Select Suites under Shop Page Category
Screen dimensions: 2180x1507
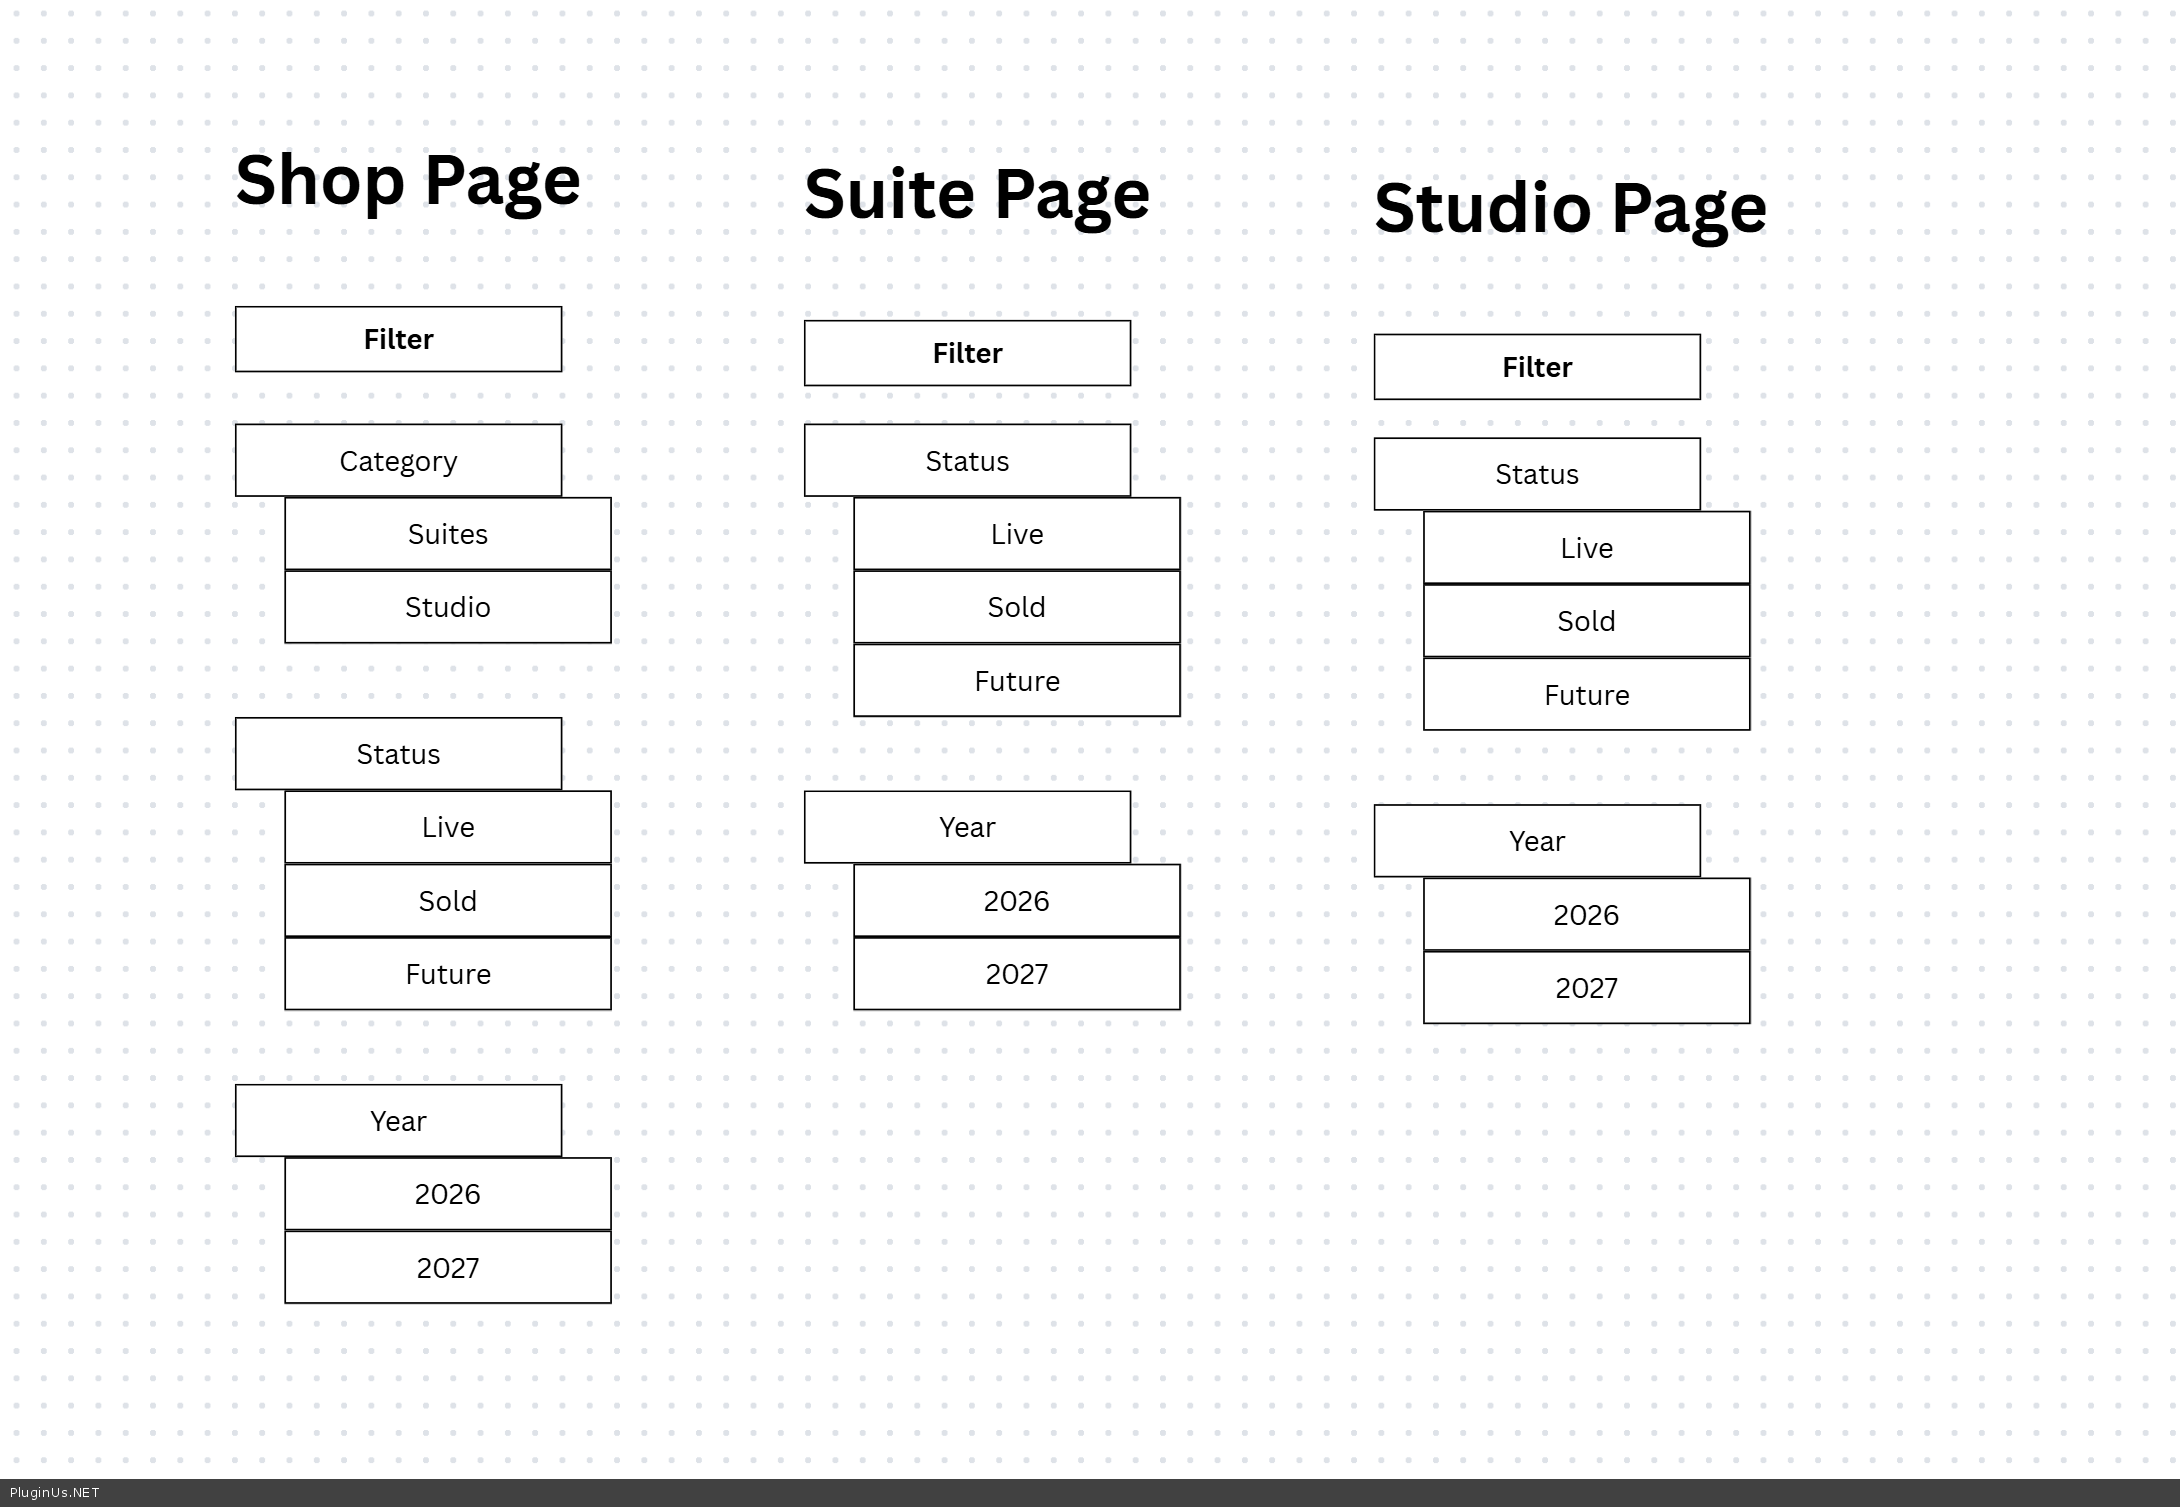[x=447, y=534]
